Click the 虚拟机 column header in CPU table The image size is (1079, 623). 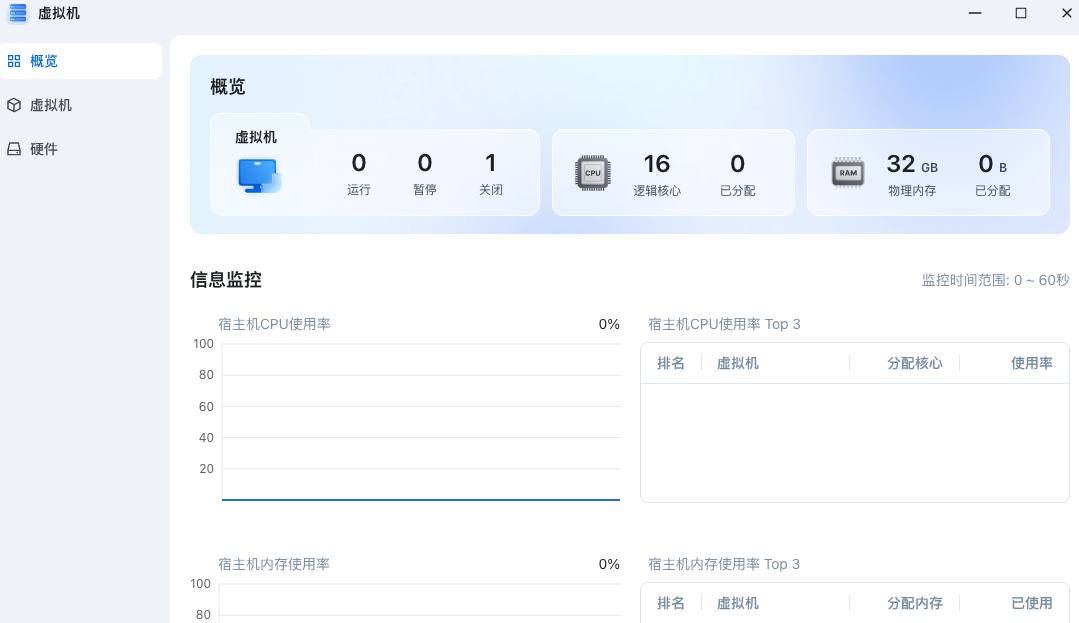coord(738,363)
